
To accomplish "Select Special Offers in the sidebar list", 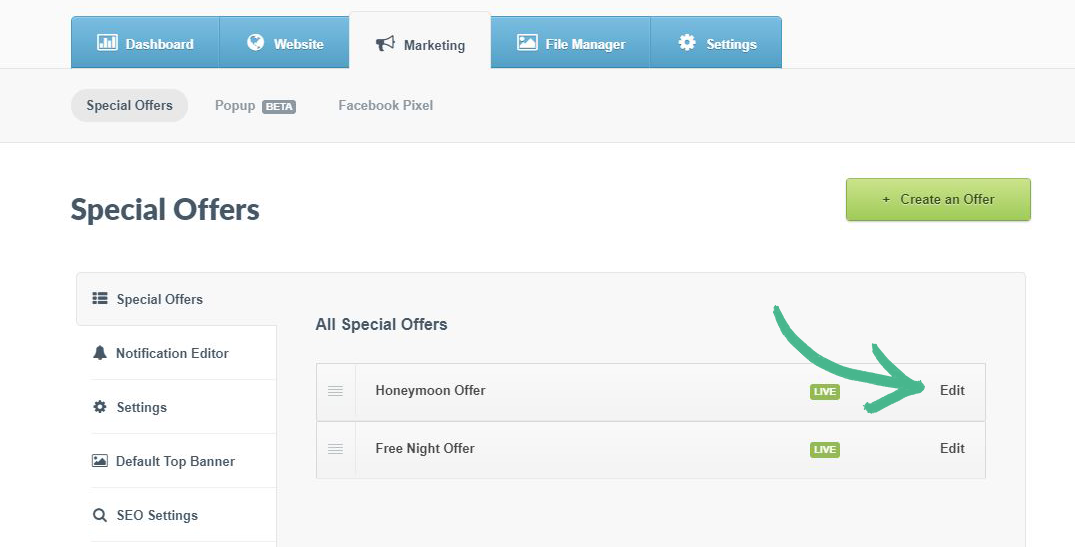I will tap(159, 299).
